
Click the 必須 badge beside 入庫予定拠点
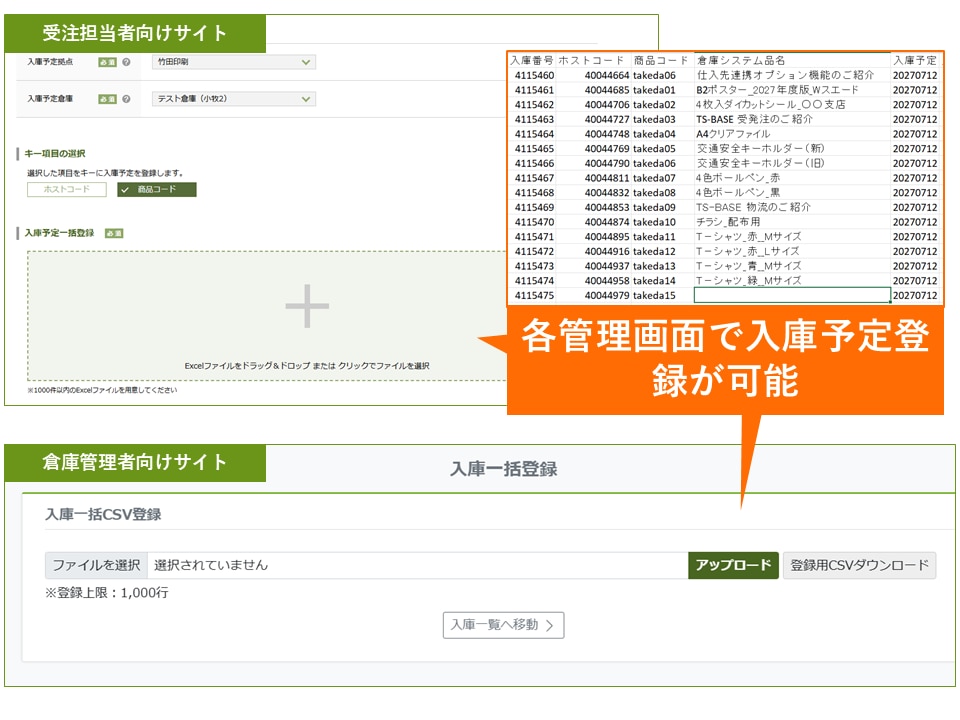[107, 62]
